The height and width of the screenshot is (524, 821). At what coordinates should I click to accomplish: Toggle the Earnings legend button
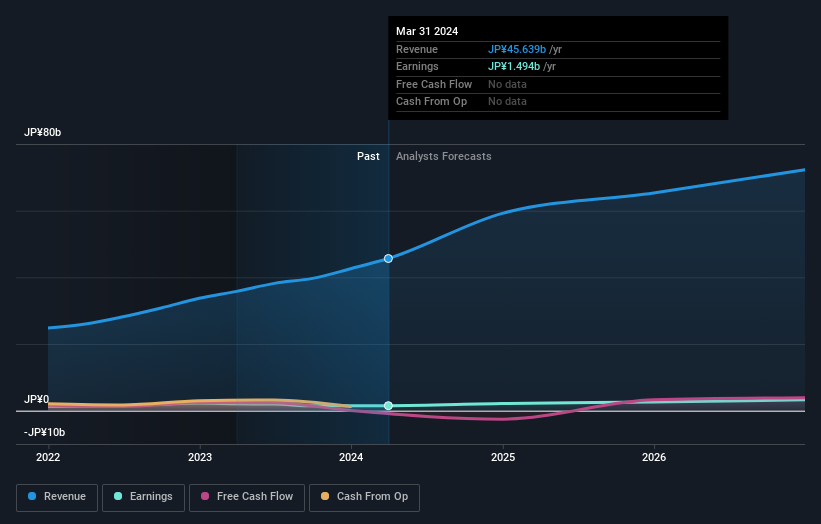(x=143, y=497)
